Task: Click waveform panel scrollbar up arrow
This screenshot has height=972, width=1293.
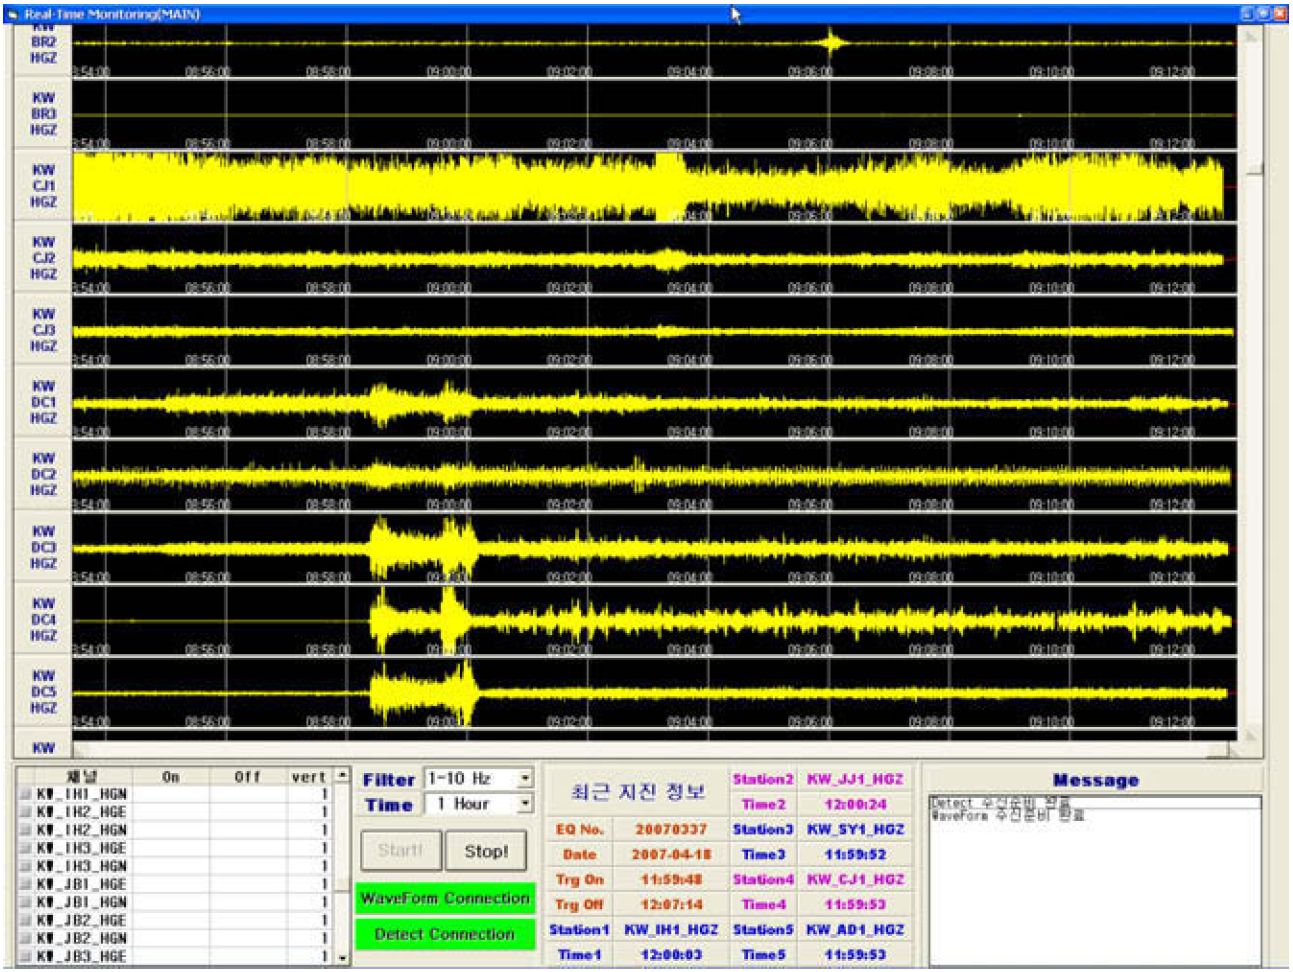Action: tap(1251, 35)
